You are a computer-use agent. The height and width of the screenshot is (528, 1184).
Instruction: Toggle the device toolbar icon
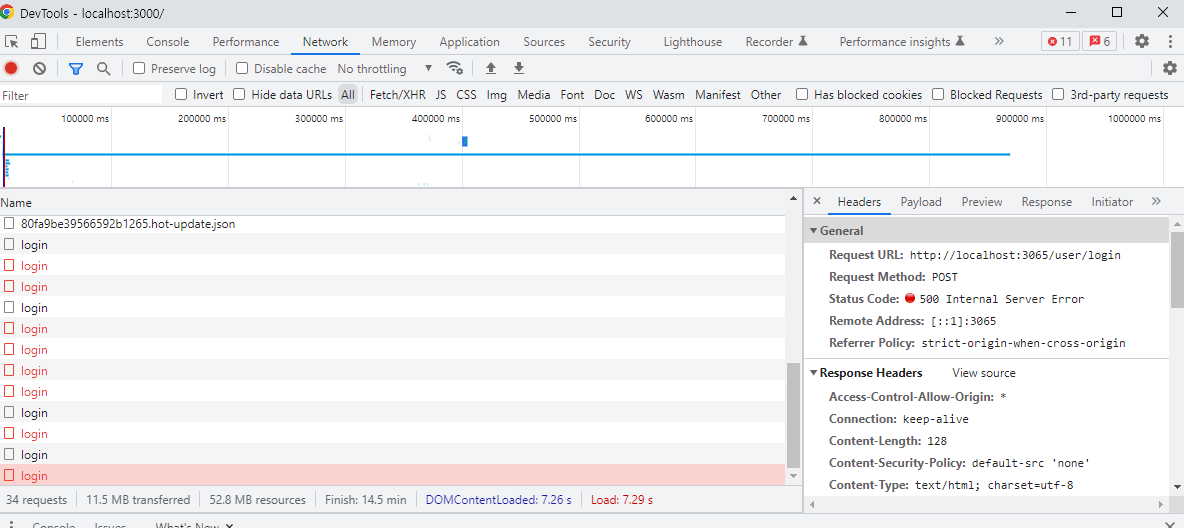[x=38, y=41]
